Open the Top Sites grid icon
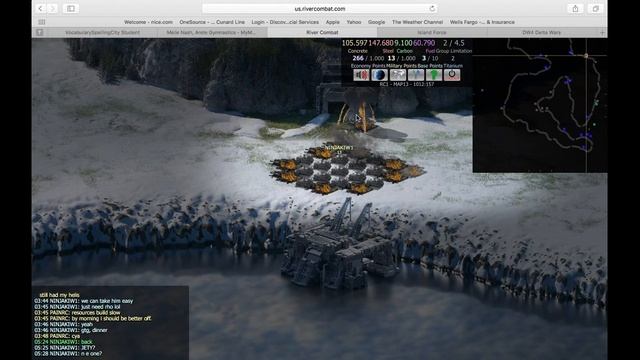The width and height of the screenshot is (640, 360). tap(42, 22)
